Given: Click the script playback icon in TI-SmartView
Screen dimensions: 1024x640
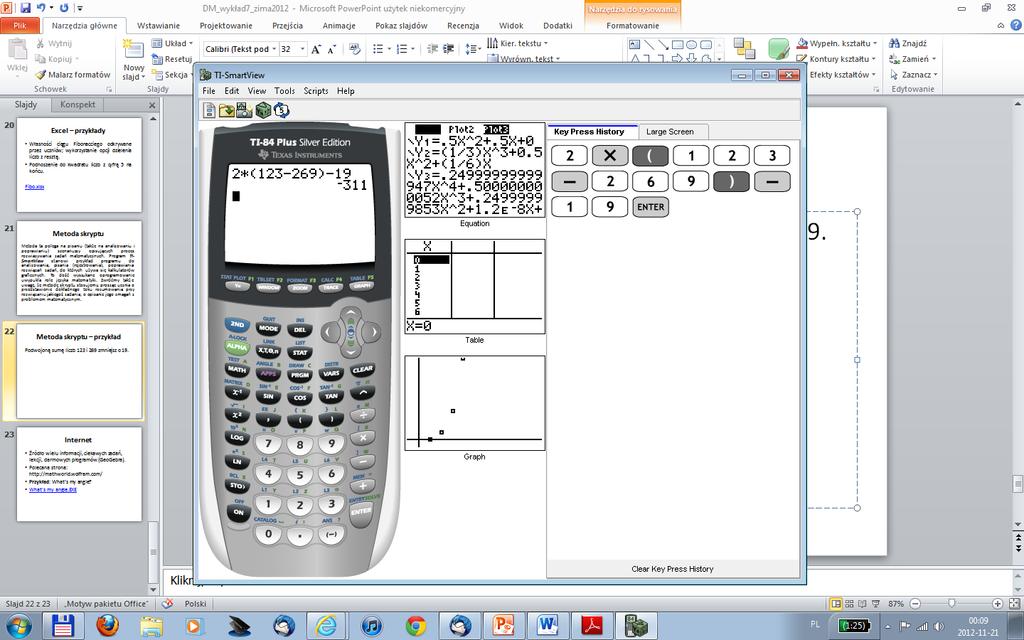Looking at the screenshot, I should point(281,110).
